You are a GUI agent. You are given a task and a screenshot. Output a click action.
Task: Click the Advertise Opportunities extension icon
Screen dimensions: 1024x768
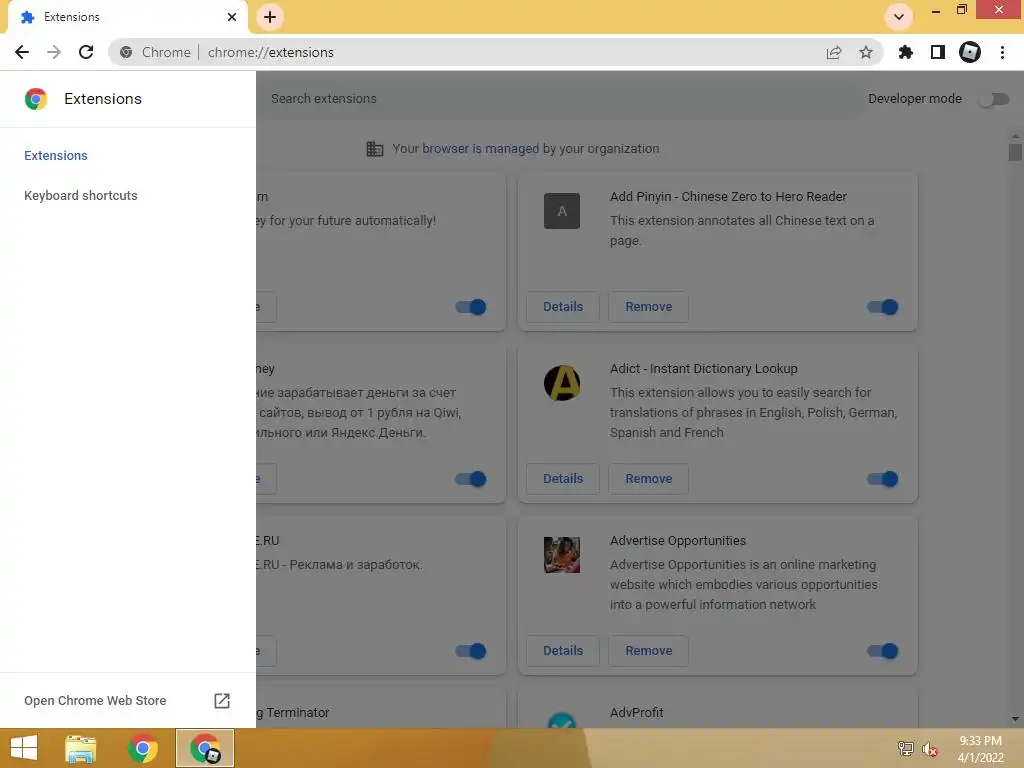coord(562,555)
